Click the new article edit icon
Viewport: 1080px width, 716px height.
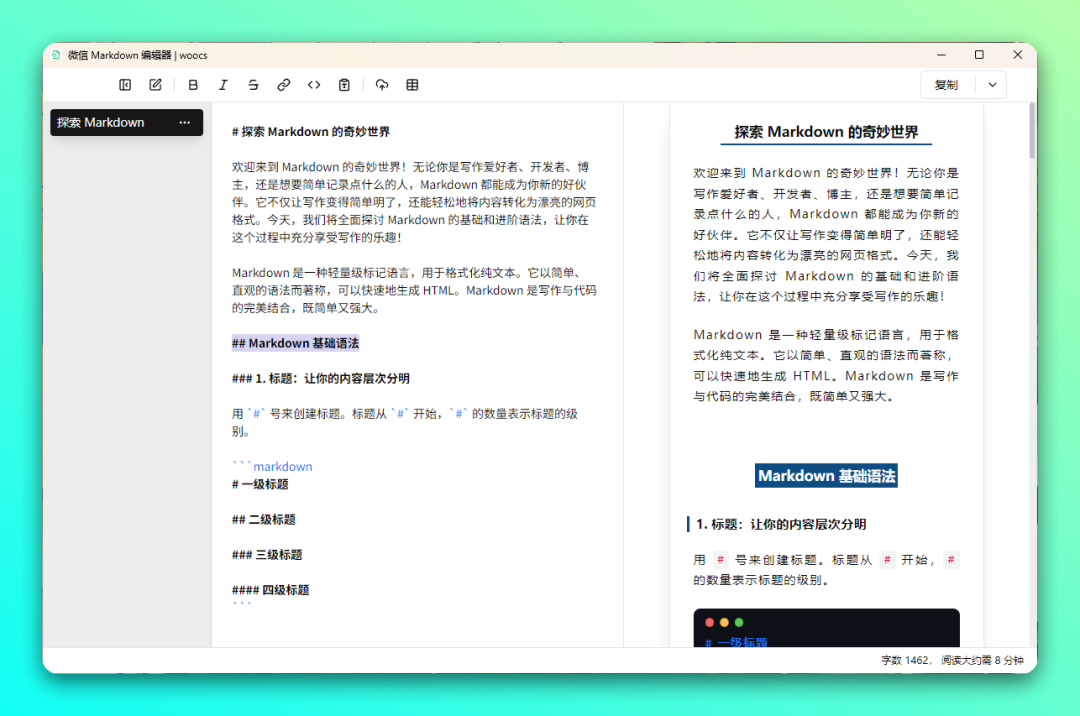(x=156, y=85)
